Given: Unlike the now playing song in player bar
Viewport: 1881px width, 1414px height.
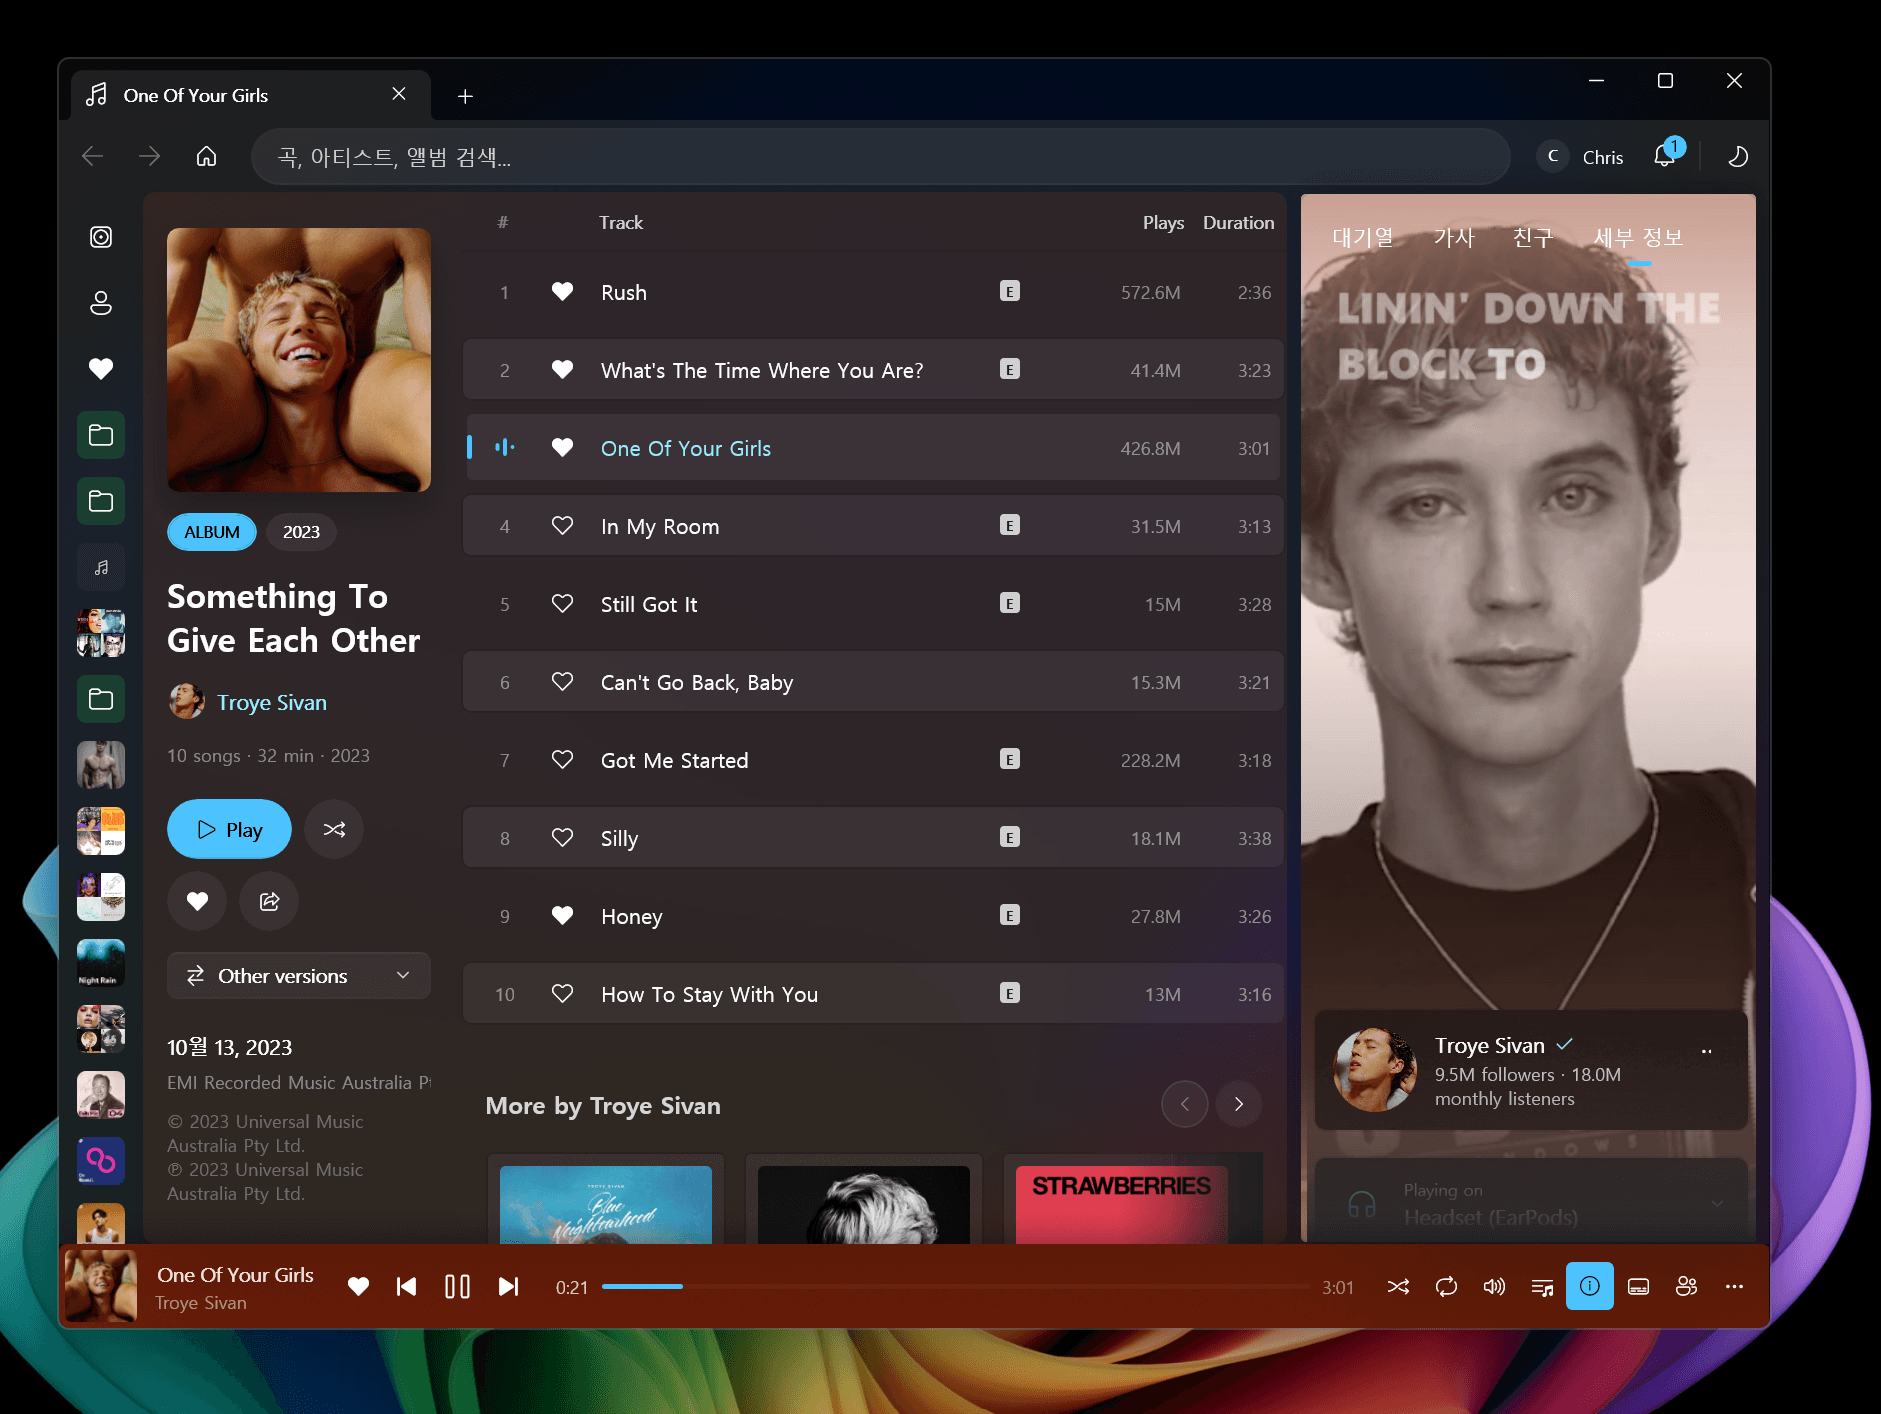Looking at the screenshot, I should (358, 1286).
